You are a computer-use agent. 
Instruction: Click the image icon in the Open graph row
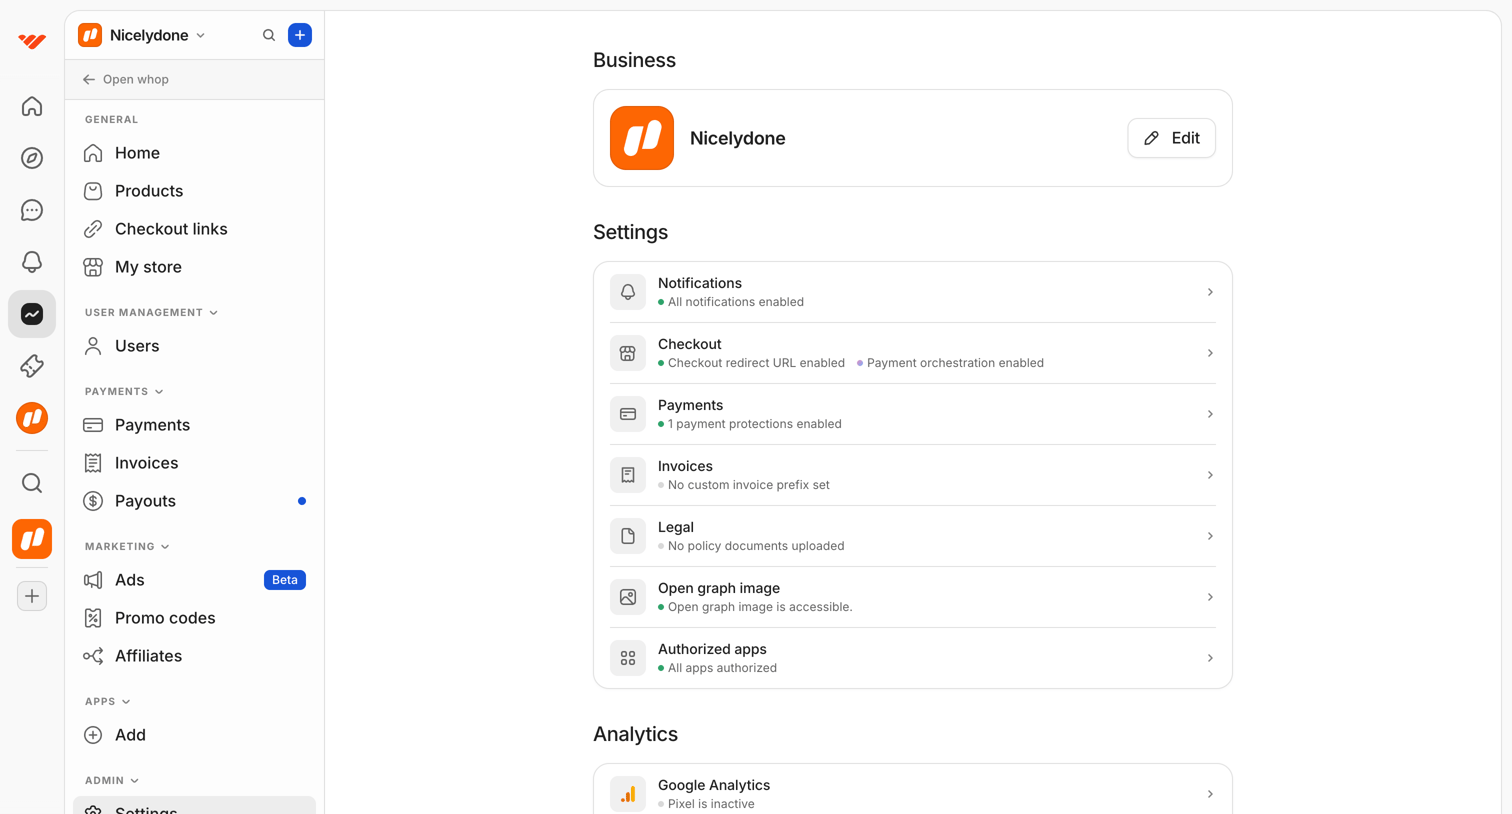pos(628,597)
